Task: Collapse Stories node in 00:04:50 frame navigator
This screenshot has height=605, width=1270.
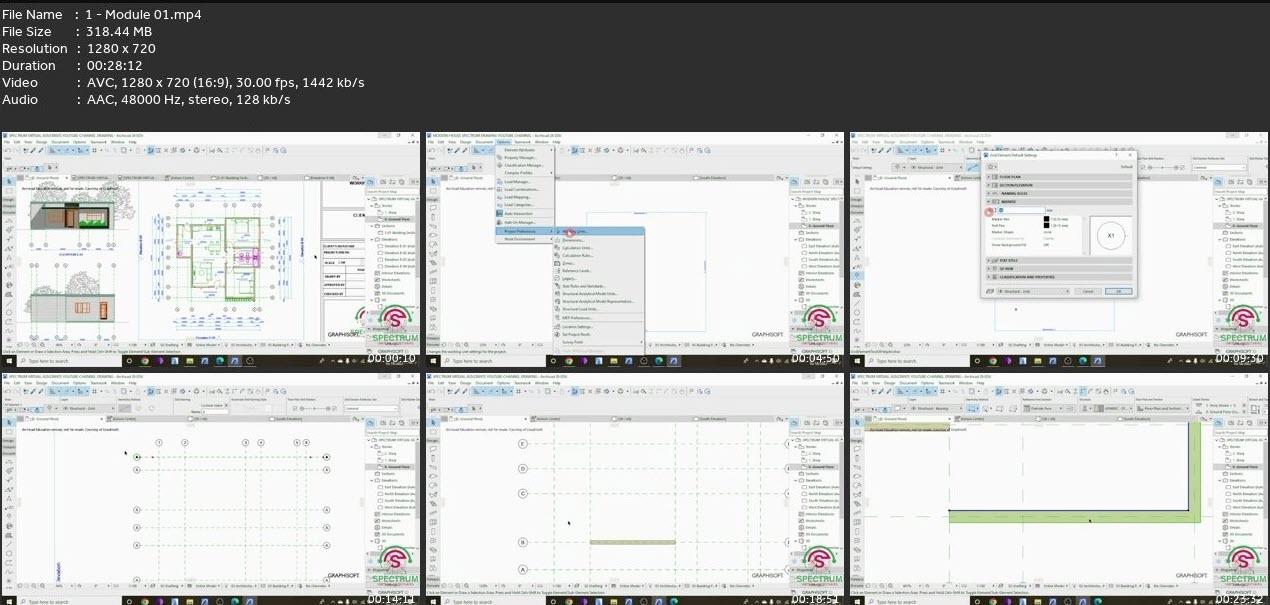Action: tap(795, 205)
